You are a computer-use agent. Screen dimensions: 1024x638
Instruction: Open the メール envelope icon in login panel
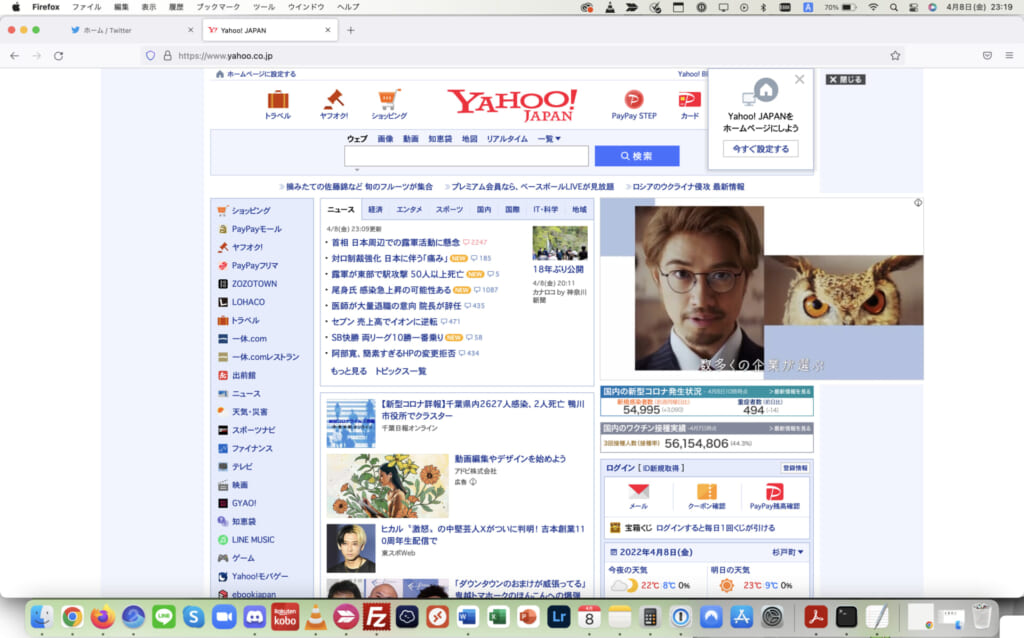click(638, 492)
